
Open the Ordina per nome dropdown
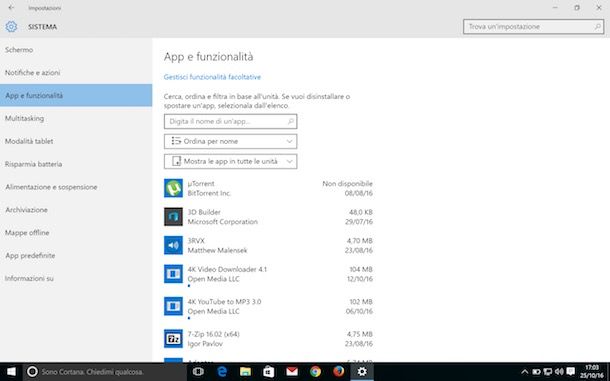pos(230,141)
